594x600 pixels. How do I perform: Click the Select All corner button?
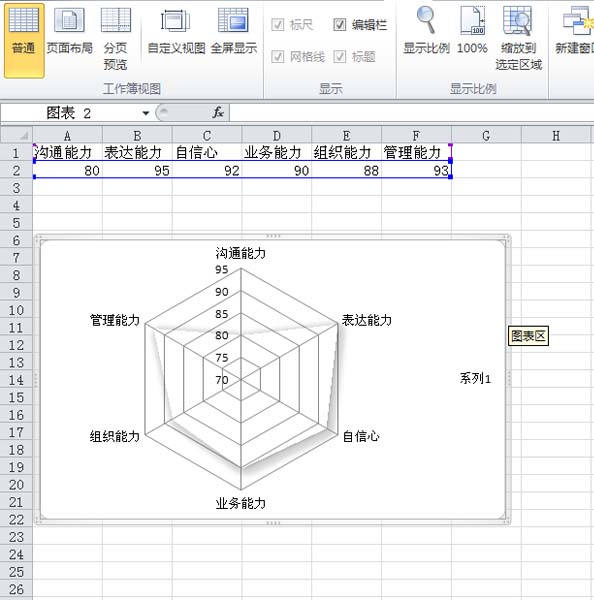16,135
